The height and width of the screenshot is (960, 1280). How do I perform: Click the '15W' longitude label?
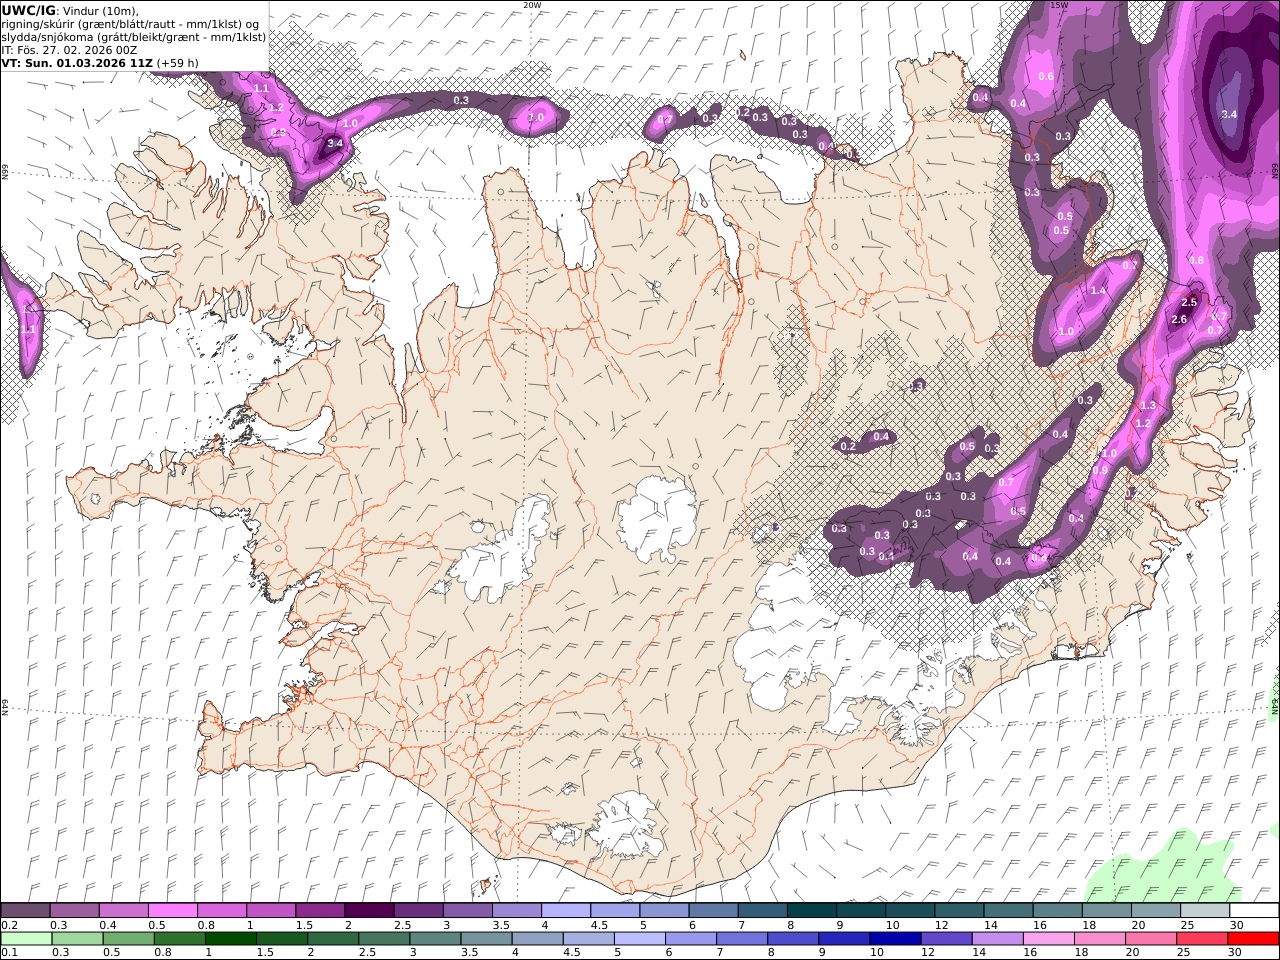pyautogui.click(x=1059, y=5)
